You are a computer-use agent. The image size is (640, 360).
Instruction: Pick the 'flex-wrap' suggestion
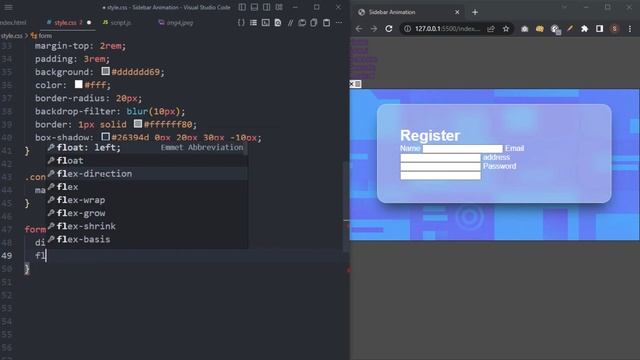pyautogui.click(x=147, y=200)
